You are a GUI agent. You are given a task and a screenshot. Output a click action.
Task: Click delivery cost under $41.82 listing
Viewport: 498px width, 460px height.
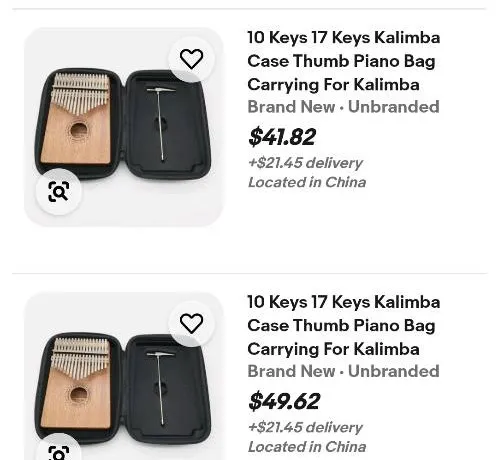point(305,163)
